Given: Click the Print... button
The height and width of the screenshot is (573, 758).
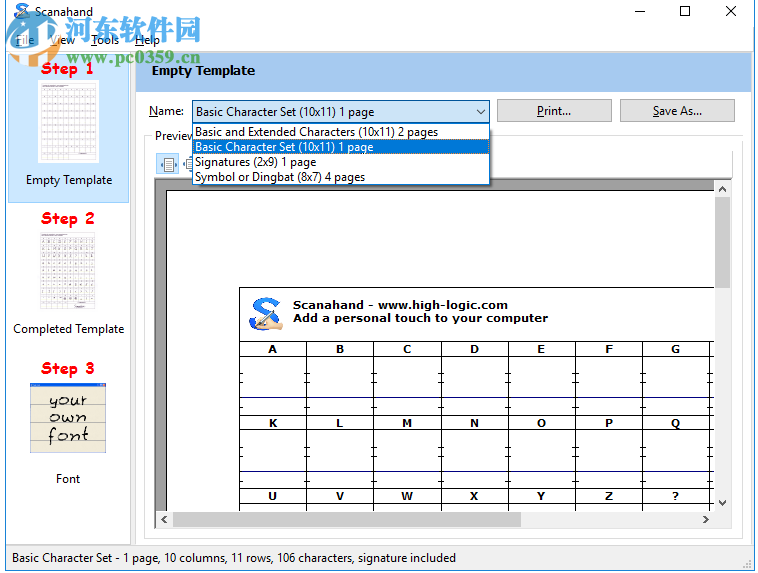Looking at the screenshot, I should 554,111.
